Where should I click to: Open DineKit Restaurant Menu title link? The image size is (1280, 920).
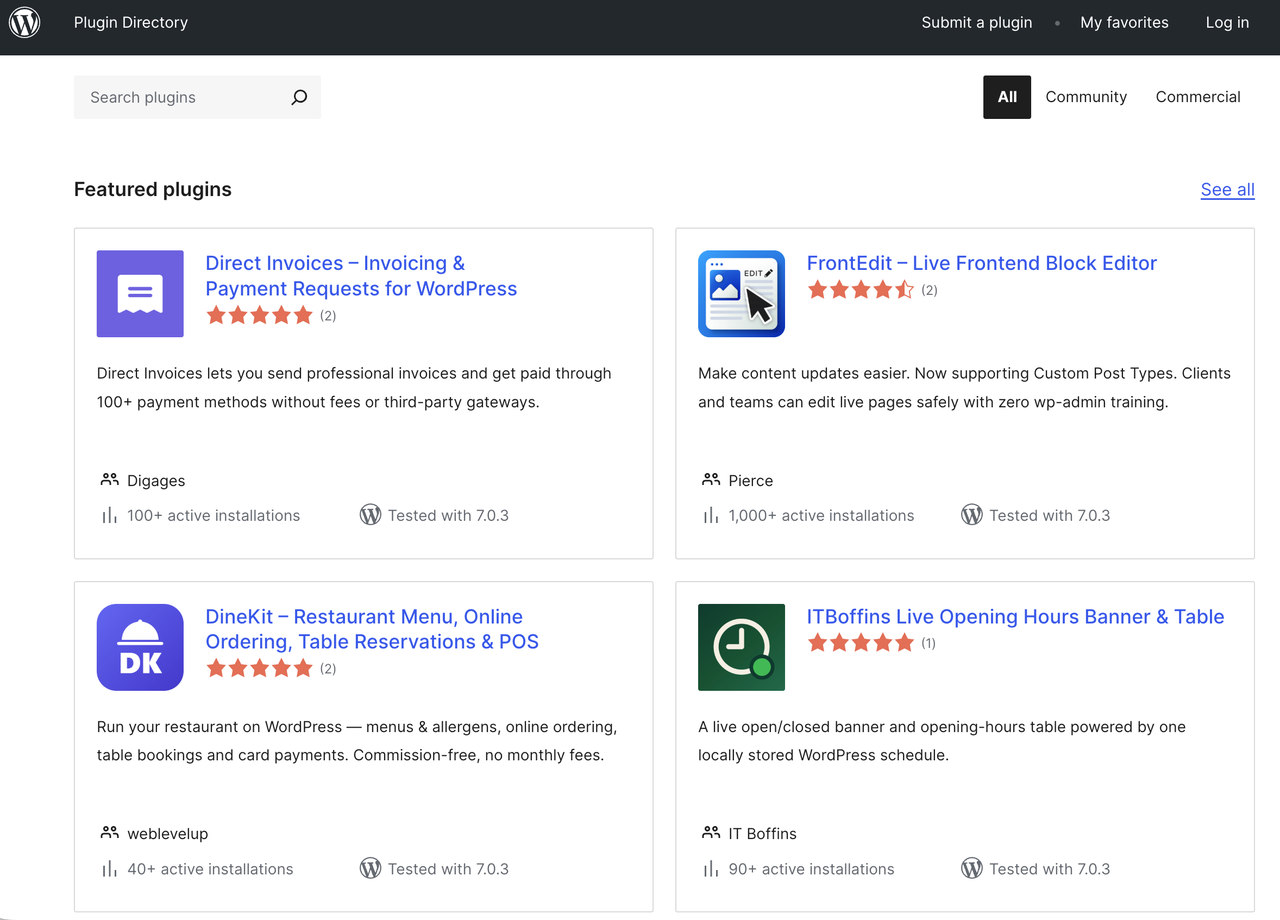click(x=372, y=629)
